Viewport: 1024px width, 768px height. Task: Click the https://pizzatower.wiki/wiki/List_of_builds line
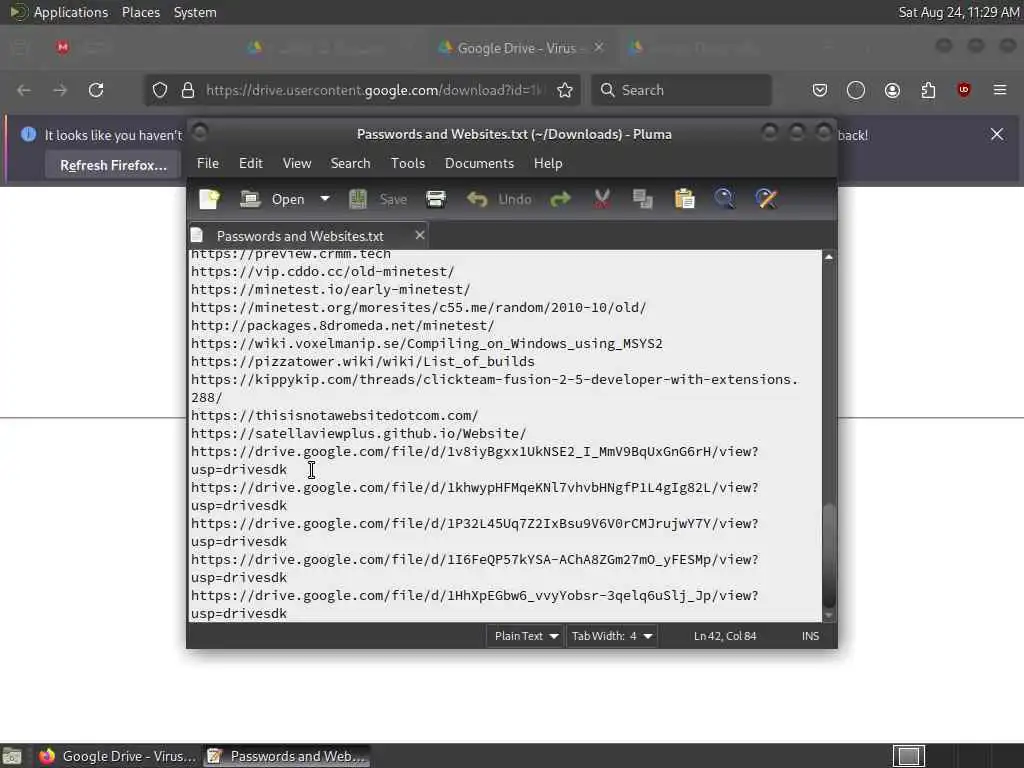[362, 361]
